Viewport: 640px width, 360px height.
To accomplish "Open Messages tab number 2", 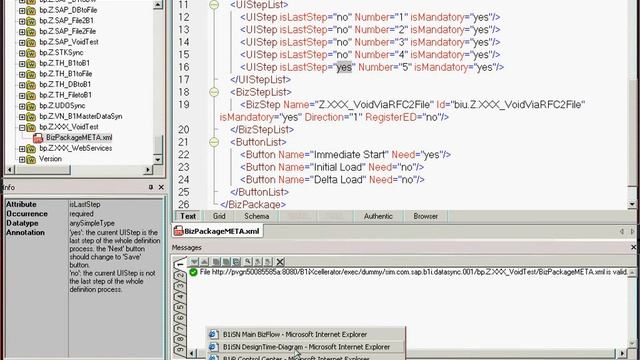I will pos(181,276).
